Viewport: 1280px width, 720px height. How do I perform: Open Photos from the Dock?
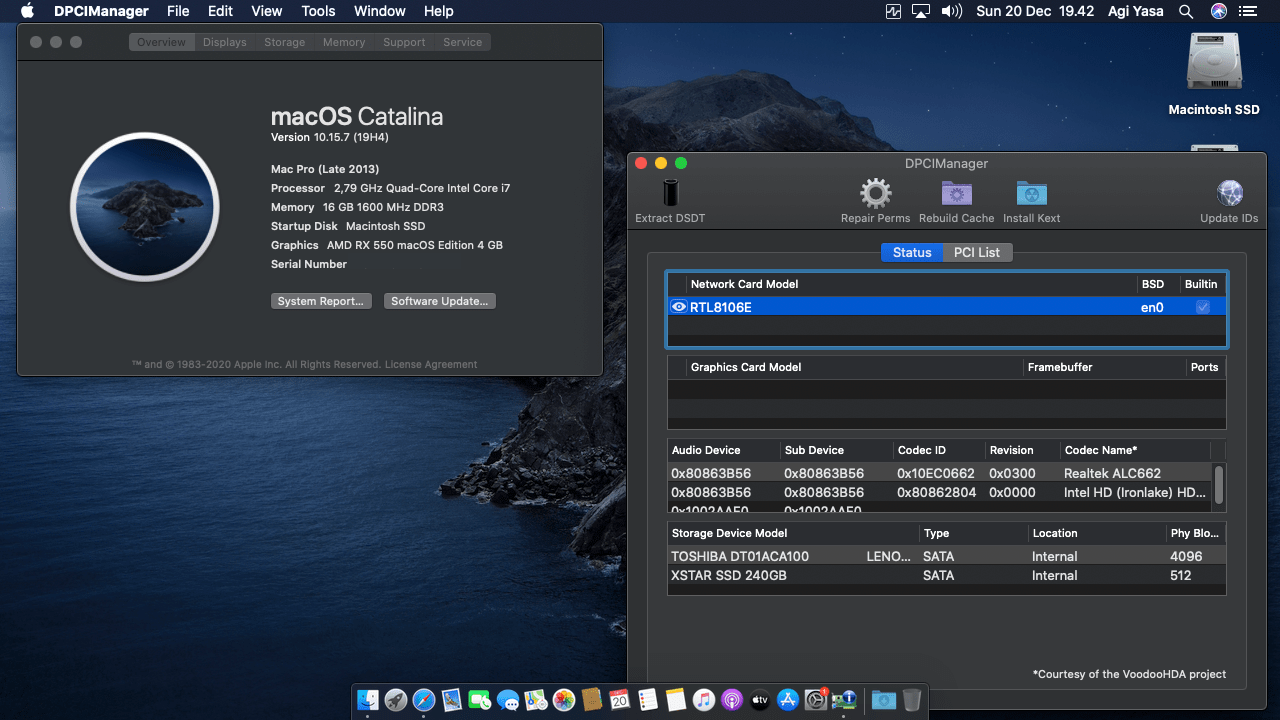(x=564, y=700)
